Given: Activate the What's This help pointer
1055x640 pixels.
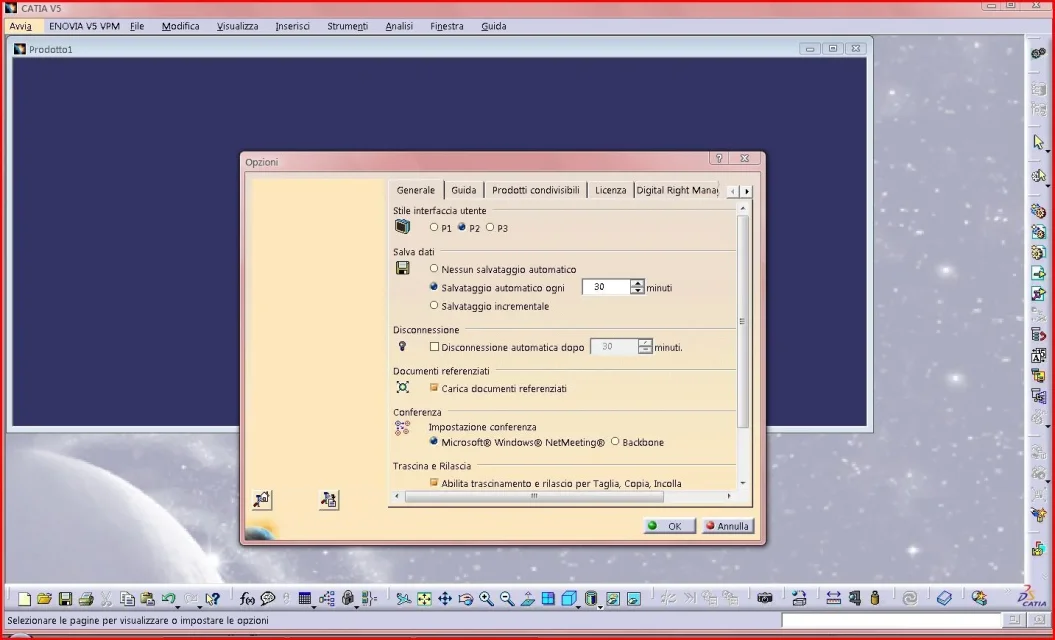Looking at the screenshot, I should (x=213, y=599).
